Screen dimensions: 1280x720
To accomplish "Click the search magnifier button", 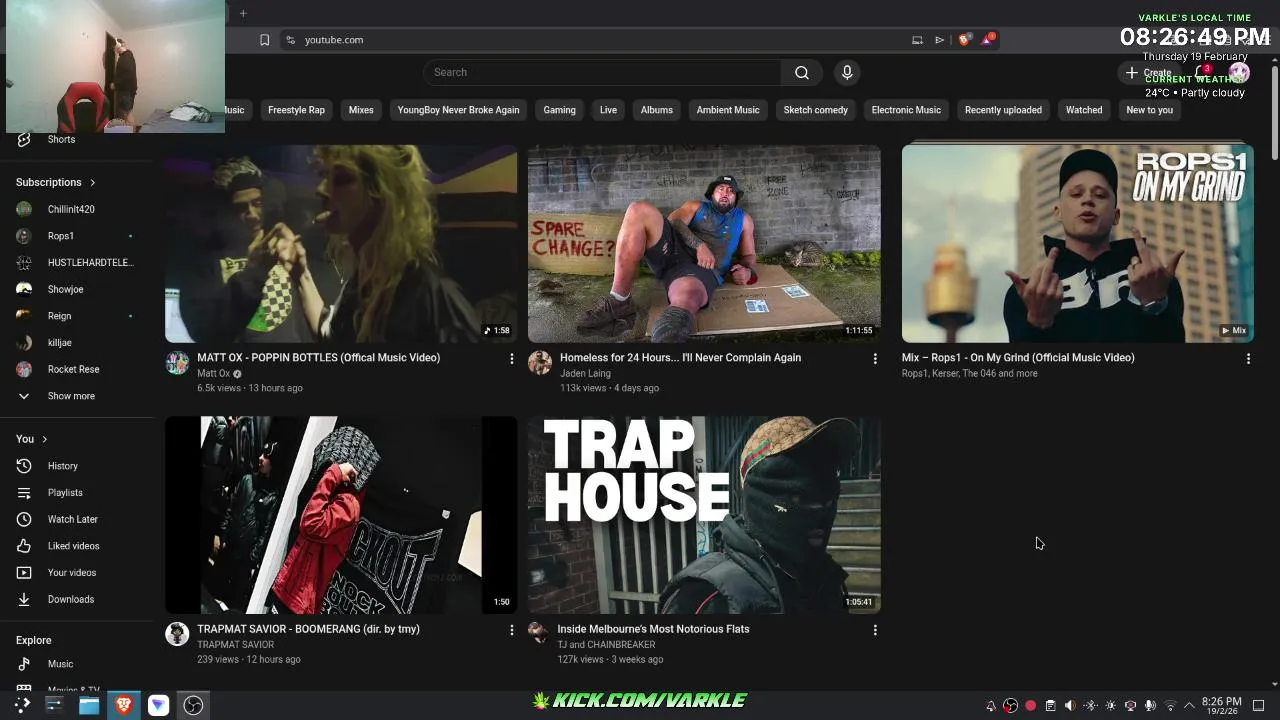I will [802, 72].
